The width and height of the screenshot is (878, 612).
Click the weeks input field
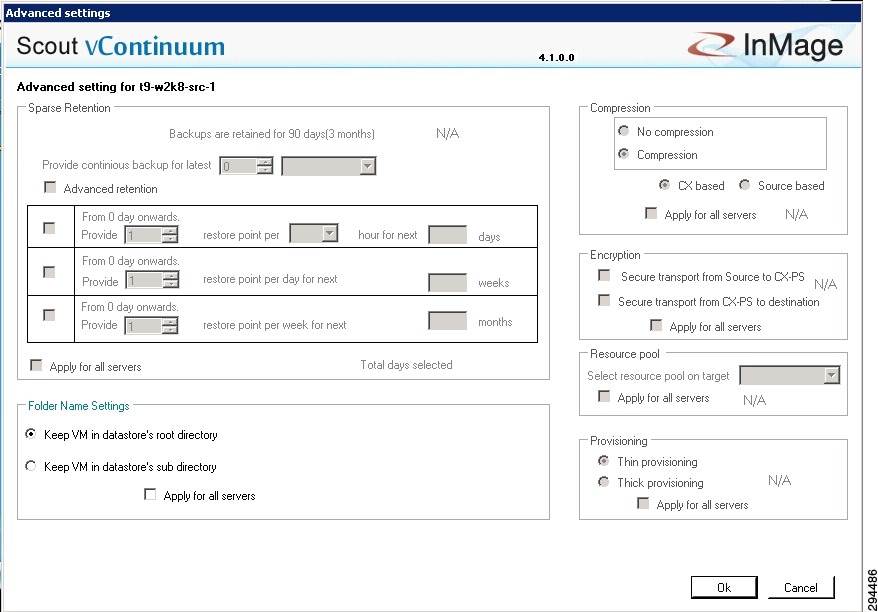447,282
